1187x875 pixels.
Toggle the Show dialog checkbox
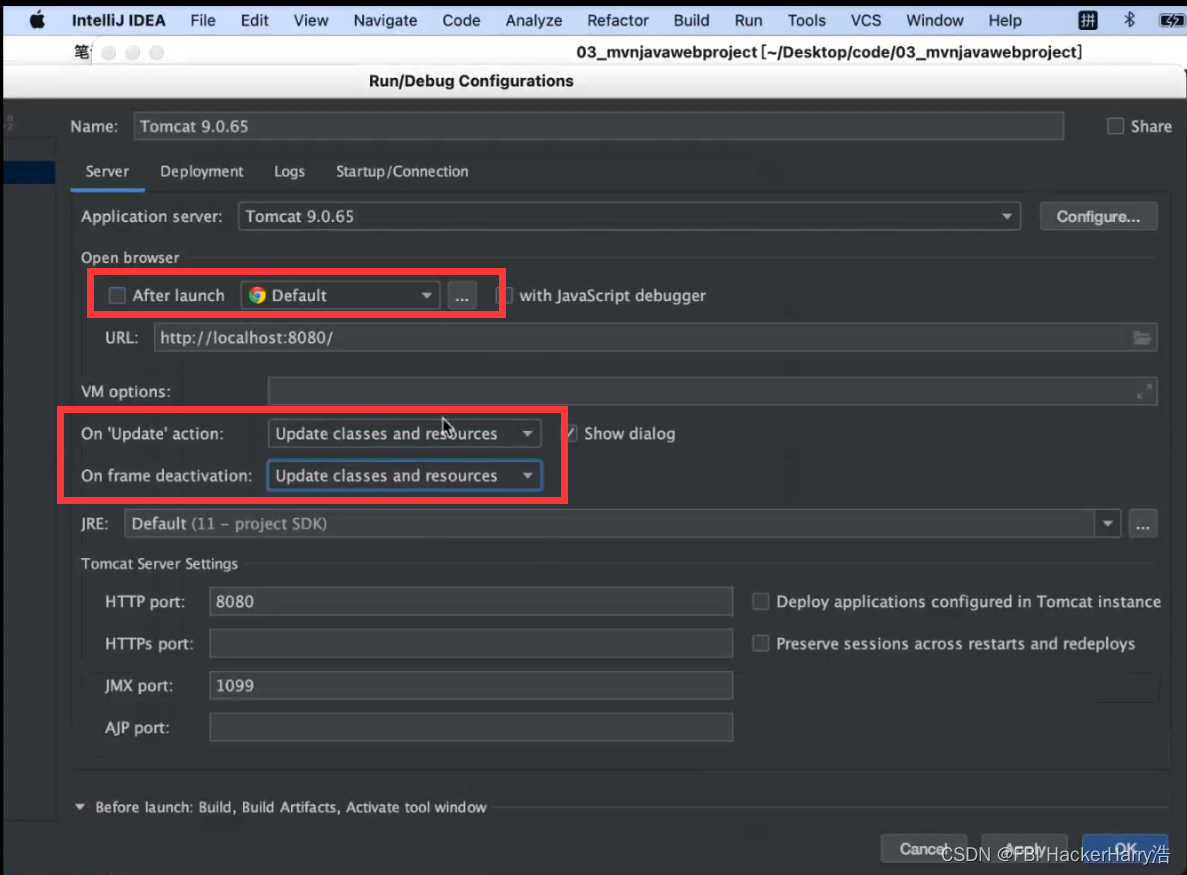pyautogui.click(x=570, y=434)
